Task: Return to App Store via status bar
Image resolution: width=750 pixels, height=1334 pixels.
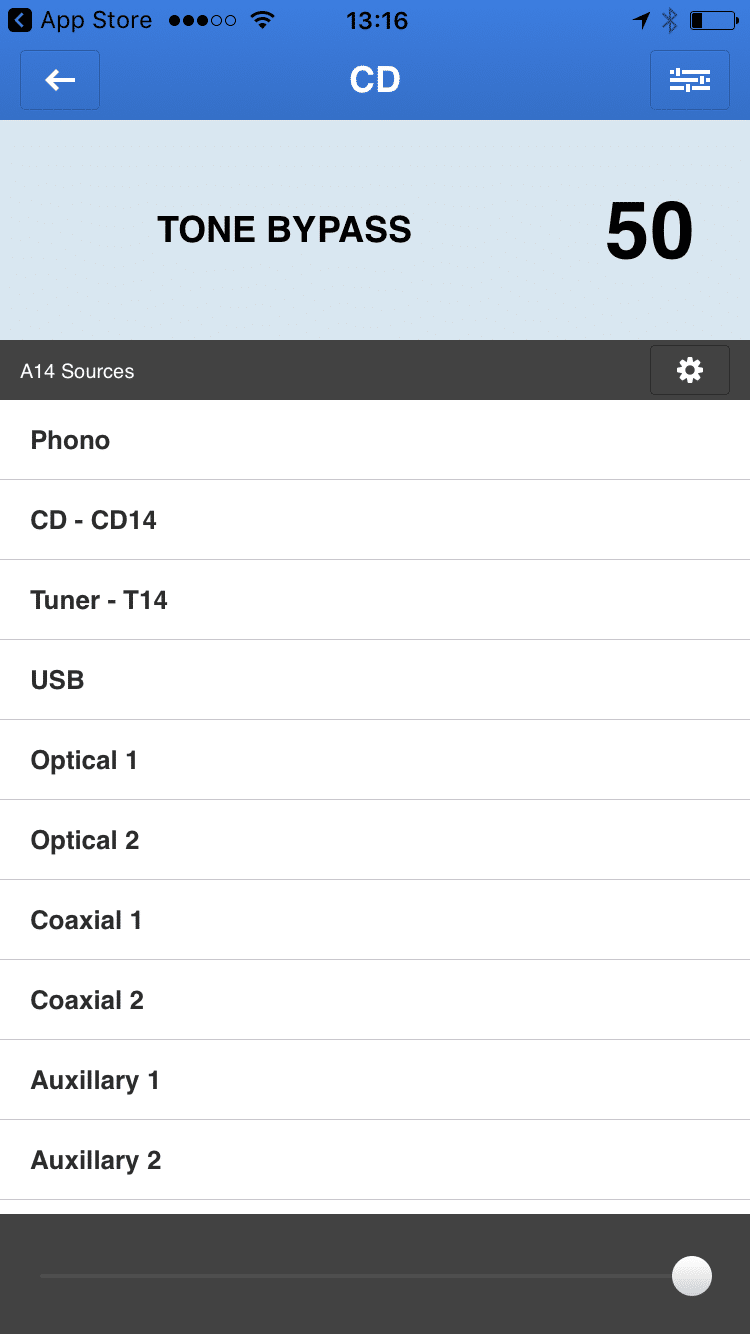Action: pyautogui.click(x=80, y=20)
